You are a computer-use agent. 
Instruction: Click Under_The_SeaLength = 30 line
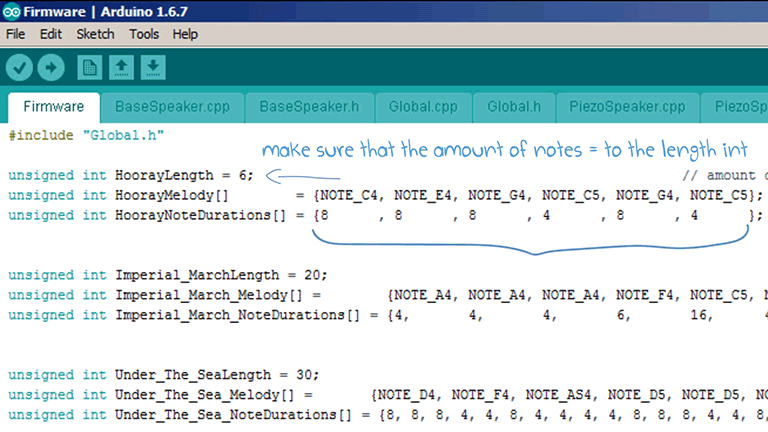tap(164, 375)
